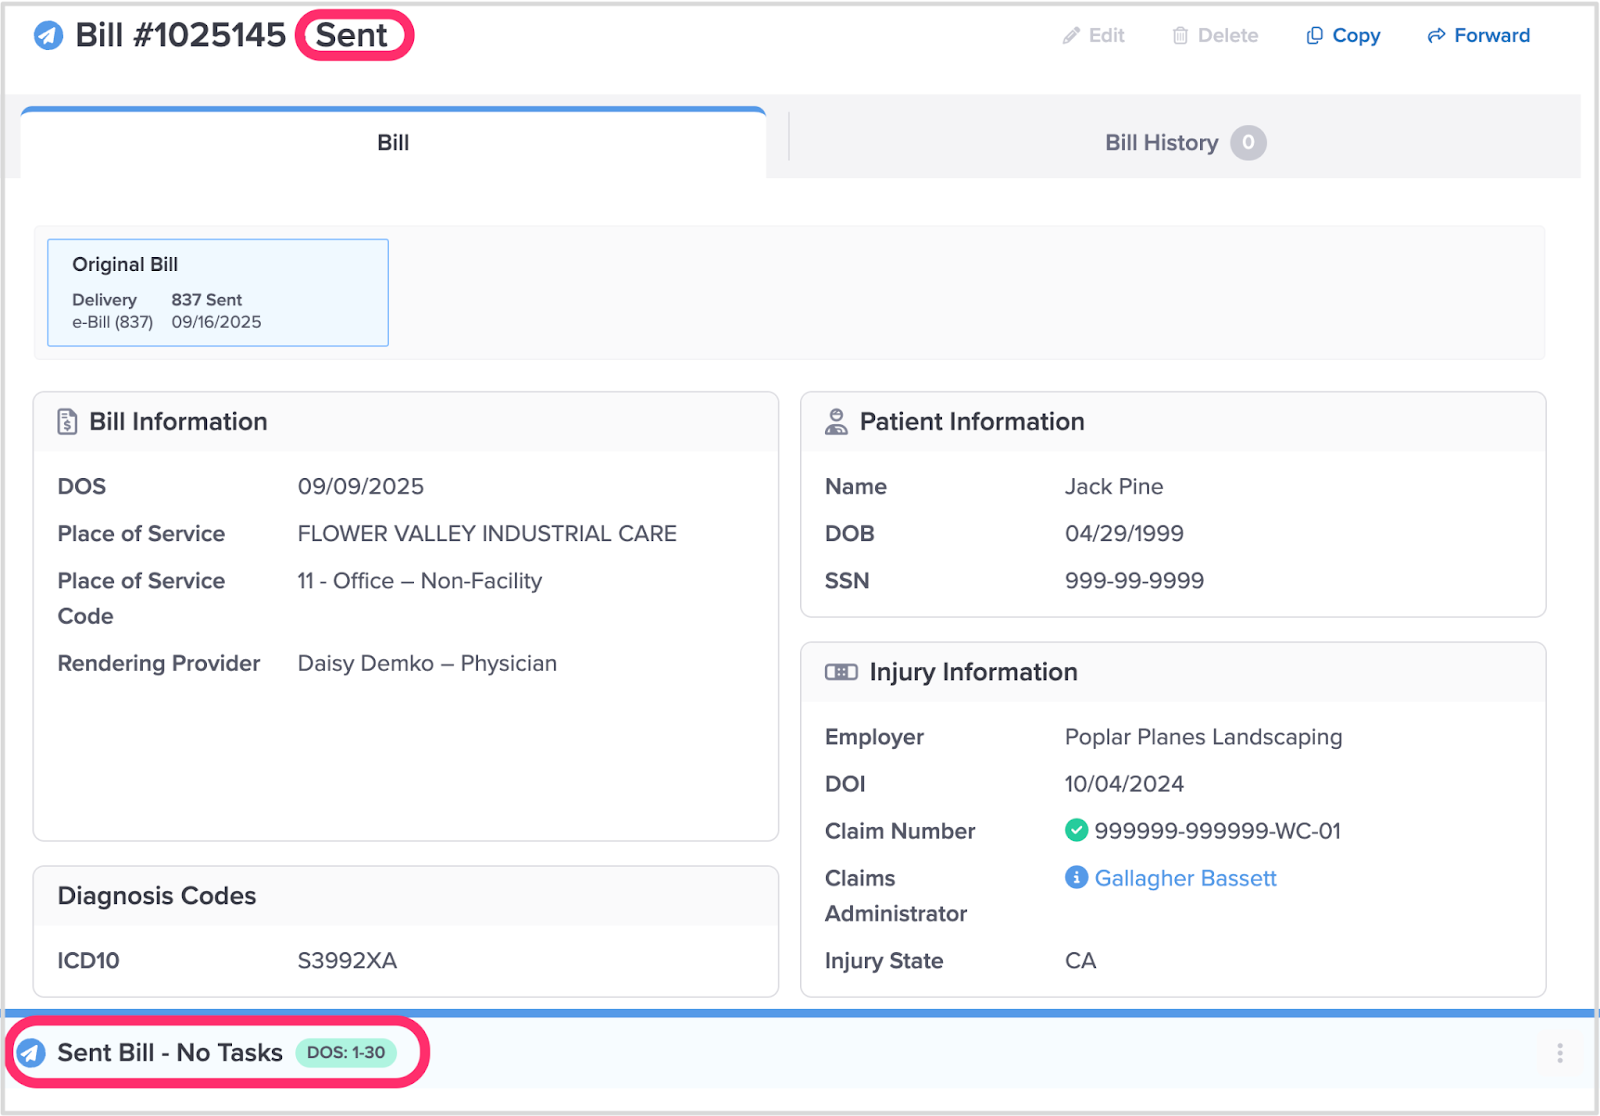Open the three-dot menu in the footer bar

pos(1559,1053)
